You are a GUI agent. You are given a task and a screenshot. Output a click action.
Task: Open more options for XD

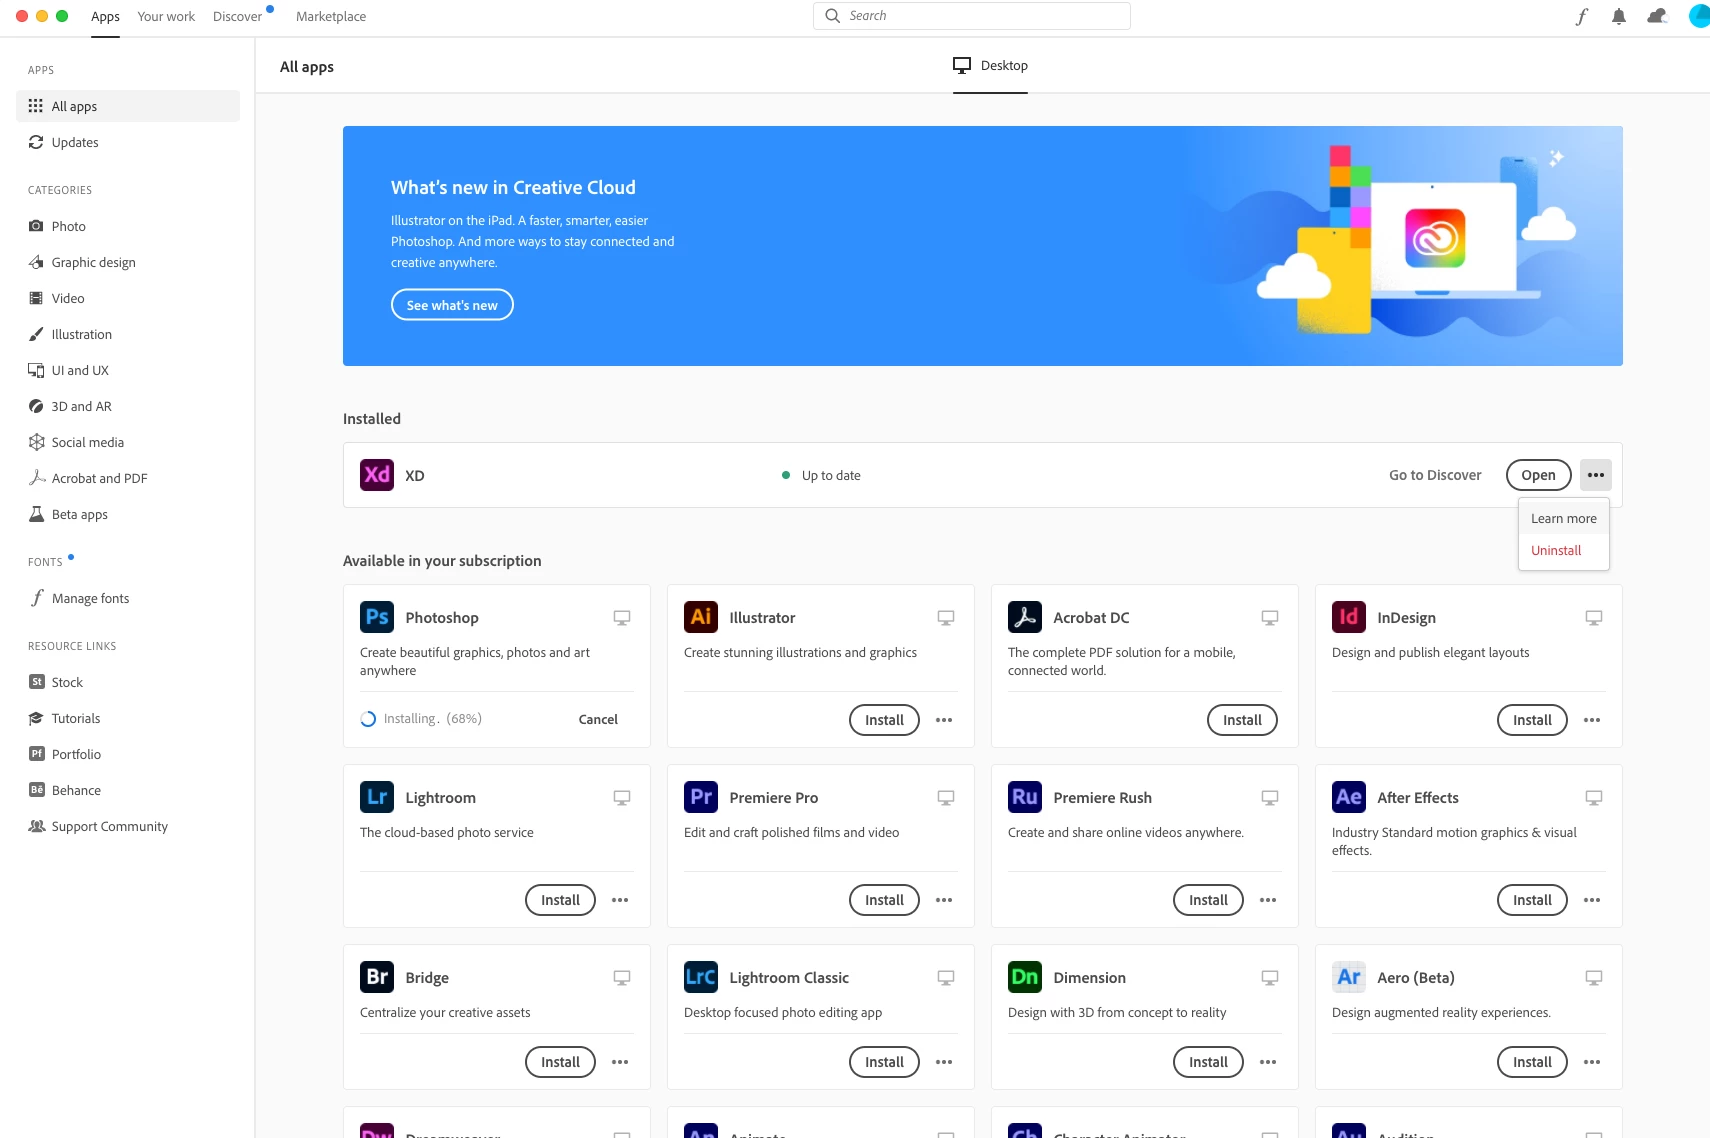1596,475
